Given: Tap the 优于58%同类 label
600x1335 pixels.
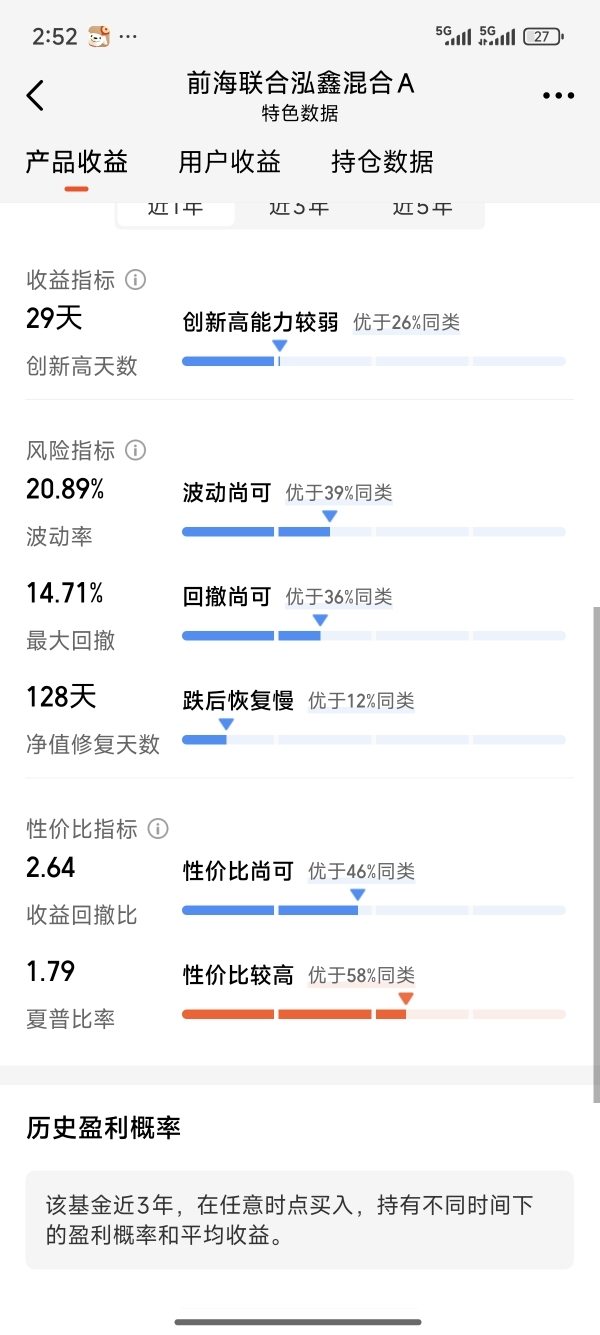Looking at the screenshot, I should click(361, 976).
